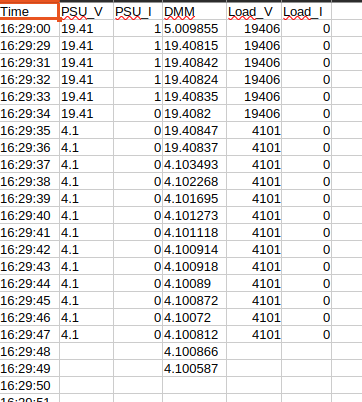
Task: Select the time cell 16:29:35
Action: pos(30,131)
